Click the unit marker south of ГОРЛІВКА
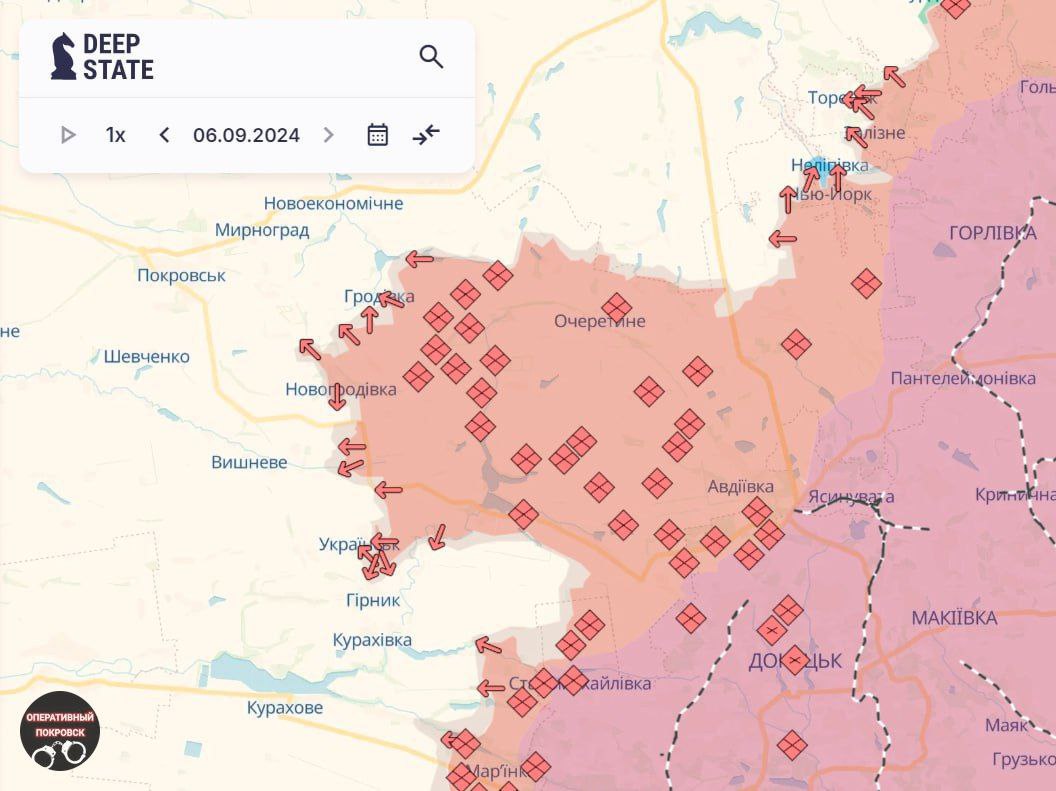 pos(866,283)
